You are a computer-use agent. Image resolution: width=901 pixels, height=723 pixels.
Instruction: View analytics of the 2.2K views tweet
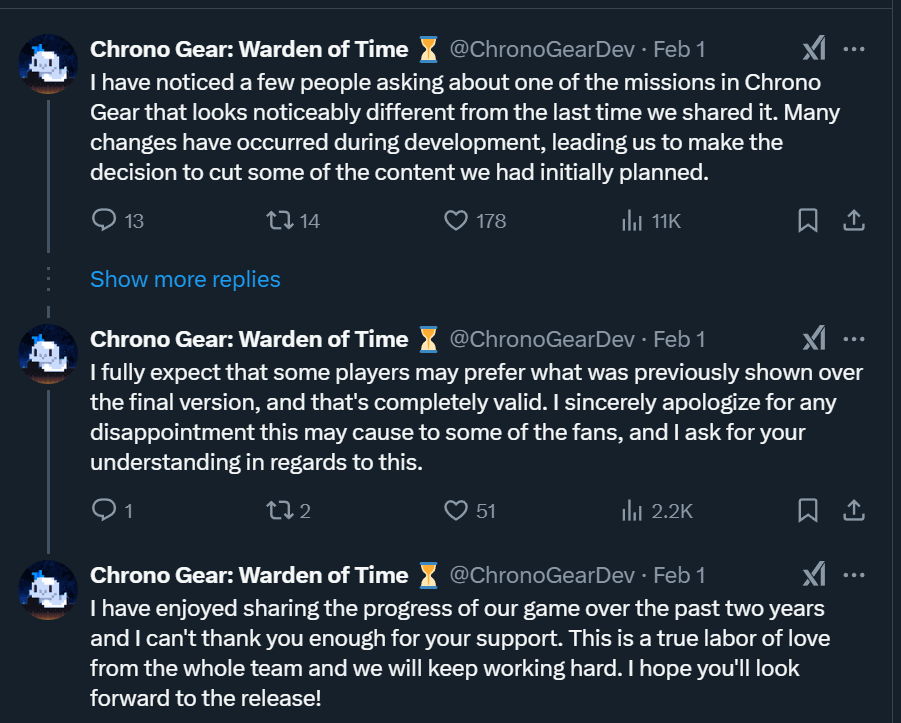[632, 510]
